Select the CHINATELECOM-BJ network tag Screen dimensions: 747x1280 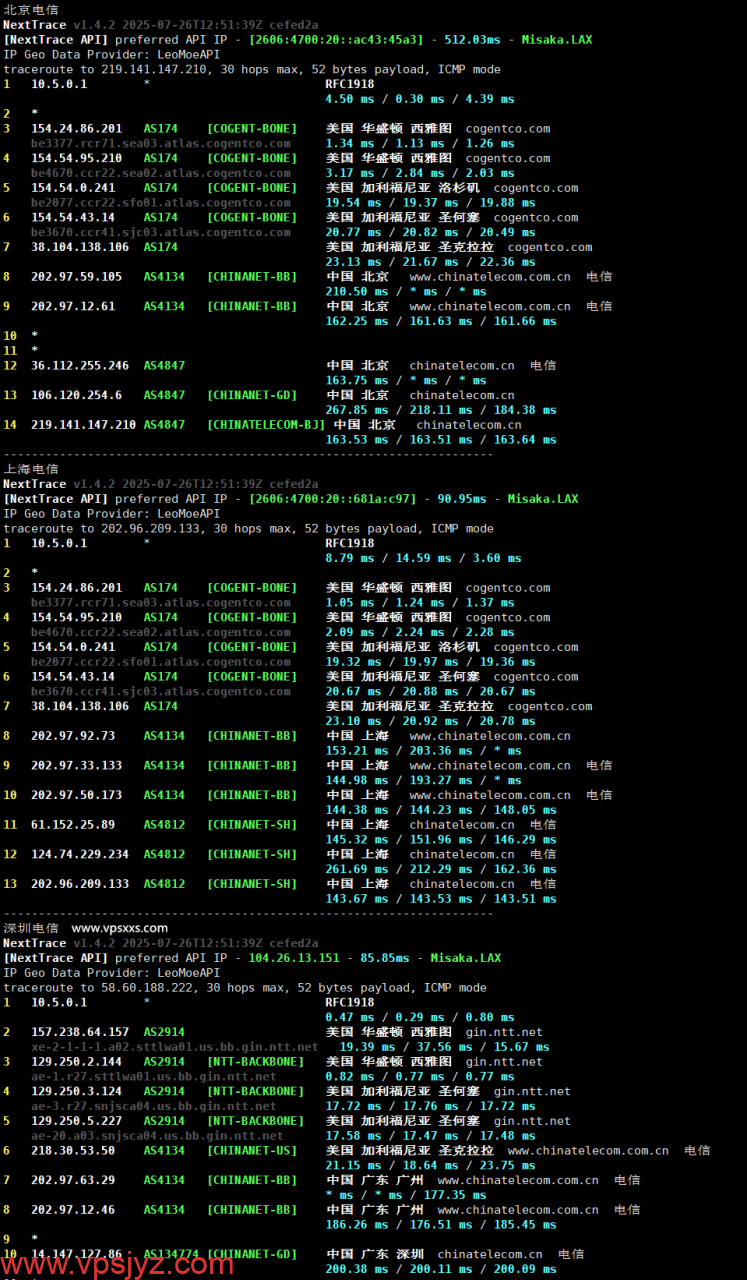[266, 425]
